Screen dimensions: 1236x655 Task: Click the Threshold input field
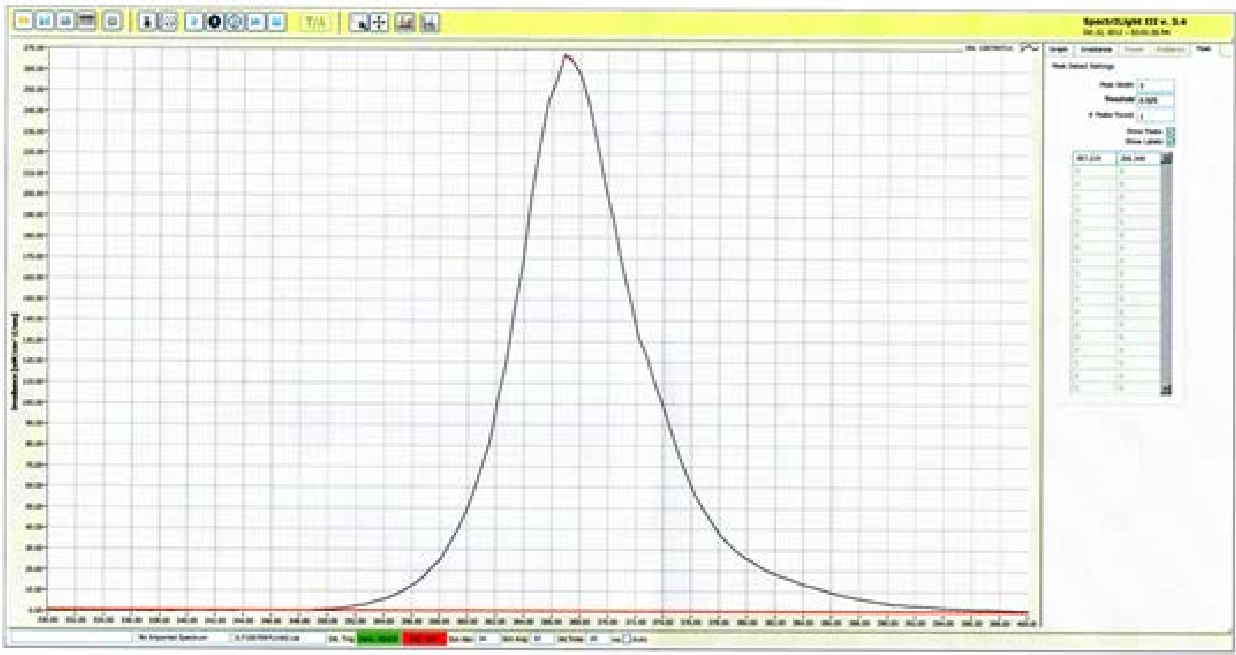(1155, 101)
